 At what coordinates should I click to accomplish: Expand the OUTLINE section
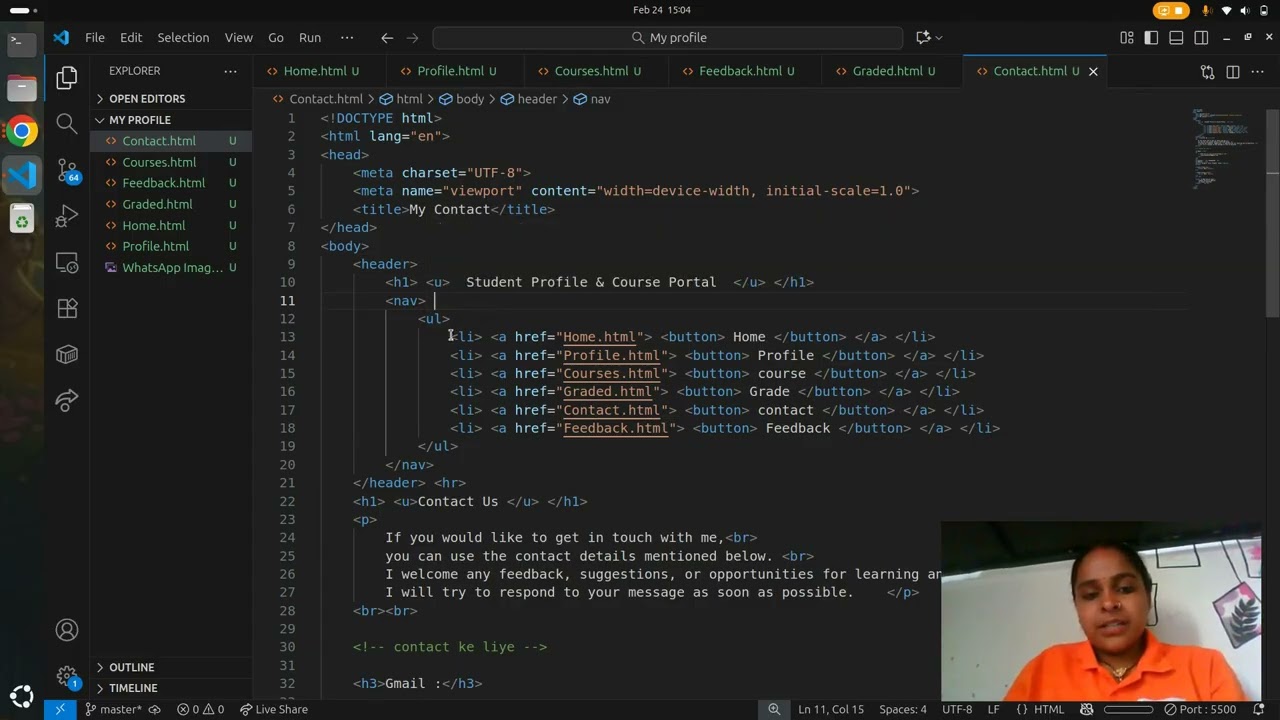pos(131,667)
